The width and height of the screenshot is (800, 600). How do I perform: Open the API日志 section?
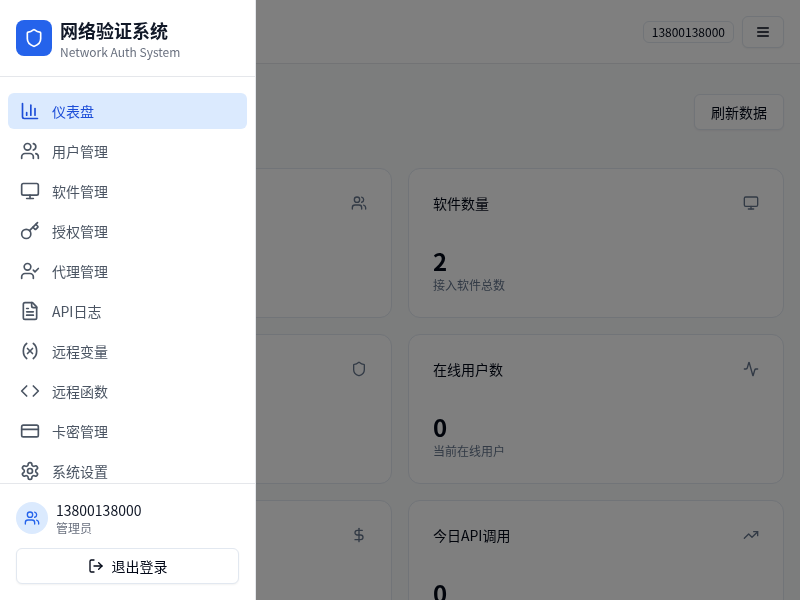(128, 311)
